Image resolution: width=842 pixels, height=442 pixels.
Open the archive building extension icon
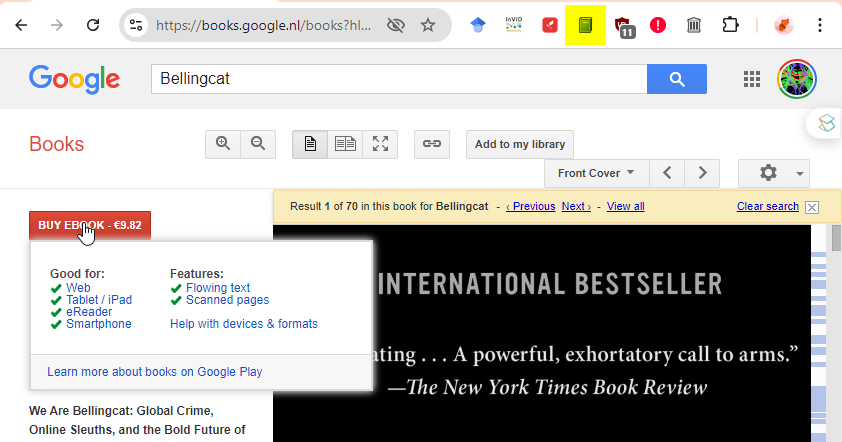(694, 25)
